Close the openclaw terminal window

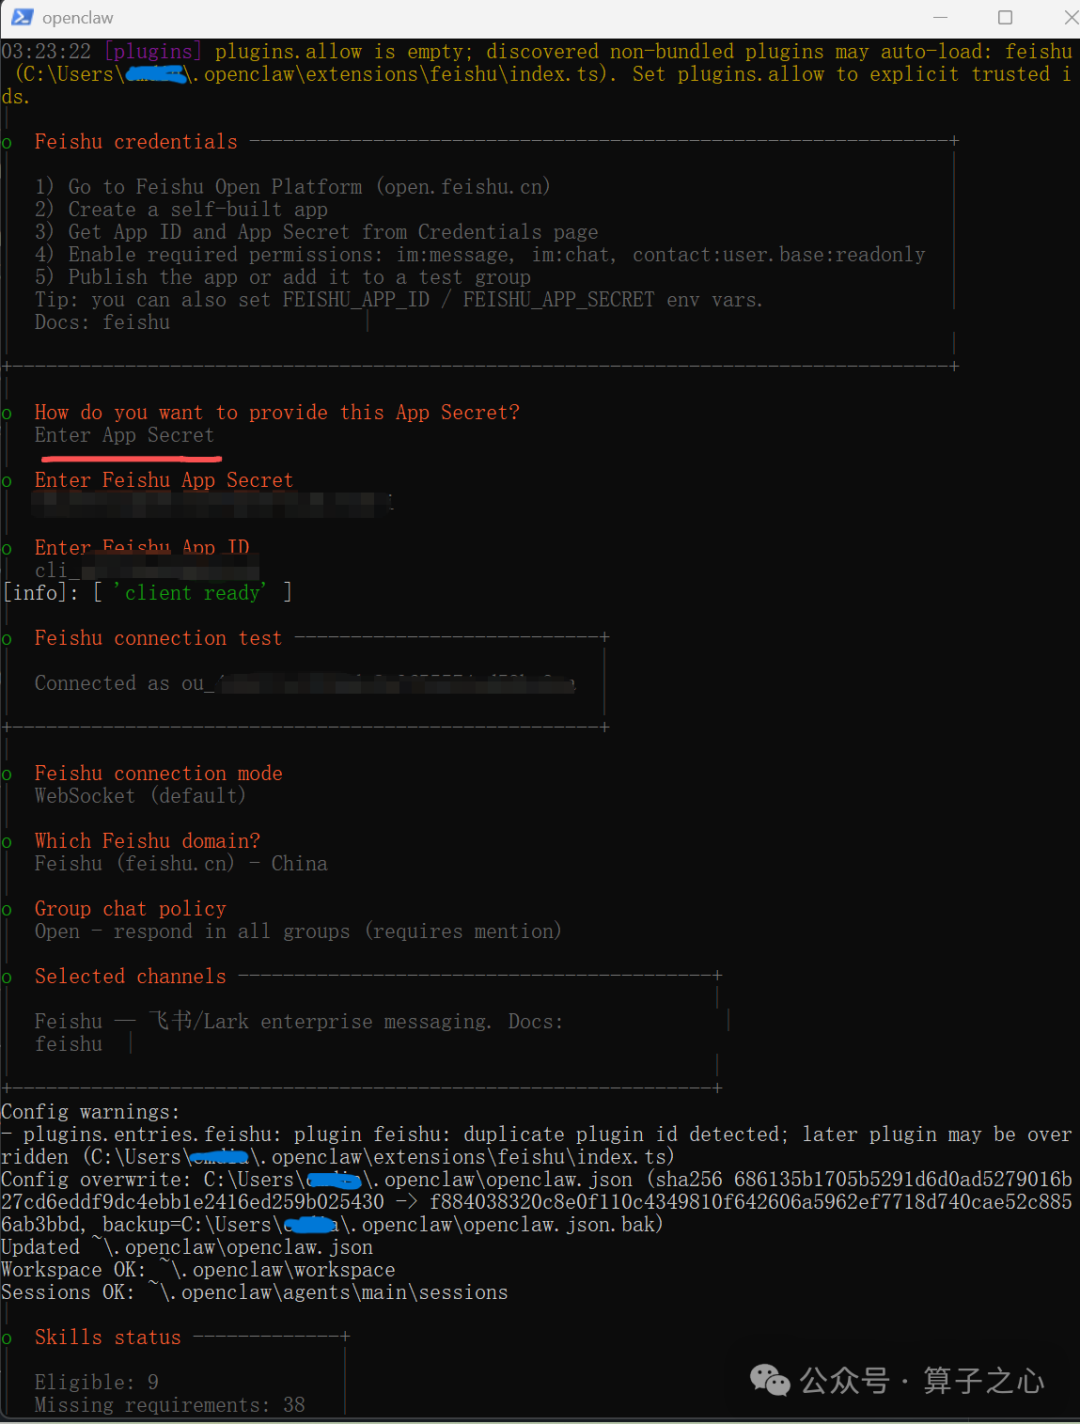tap(1071, 17)
